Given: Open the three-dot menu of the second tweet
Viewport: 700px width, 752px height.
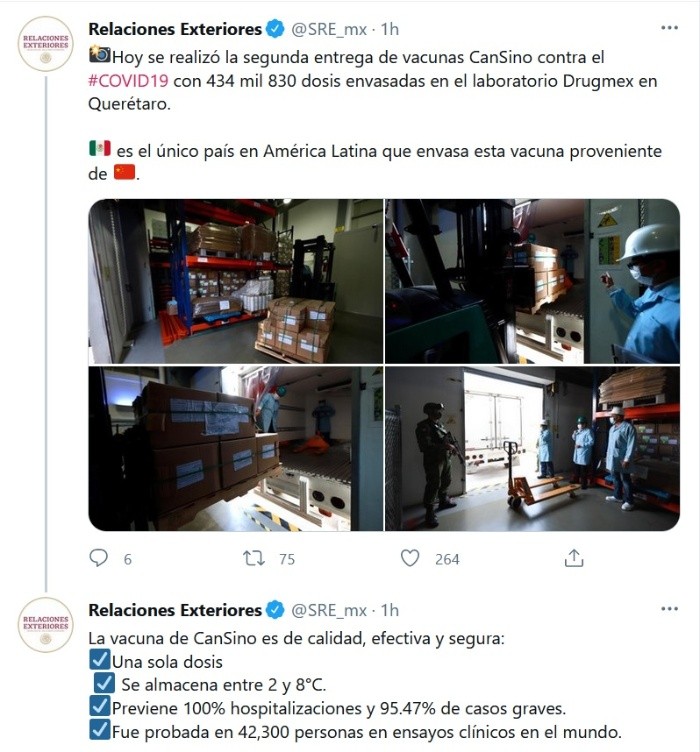Looking at the screenshot, I should pyautogui.click(x=669, y=609).
